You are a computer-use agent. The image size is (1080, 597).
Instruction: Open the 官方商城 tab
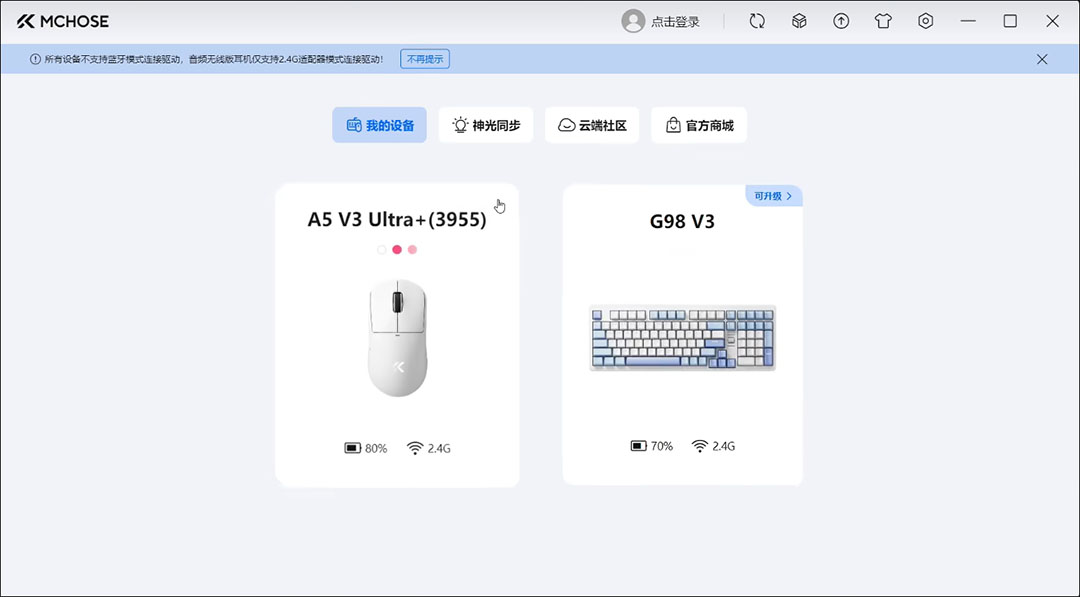click(x=699, y=125)
